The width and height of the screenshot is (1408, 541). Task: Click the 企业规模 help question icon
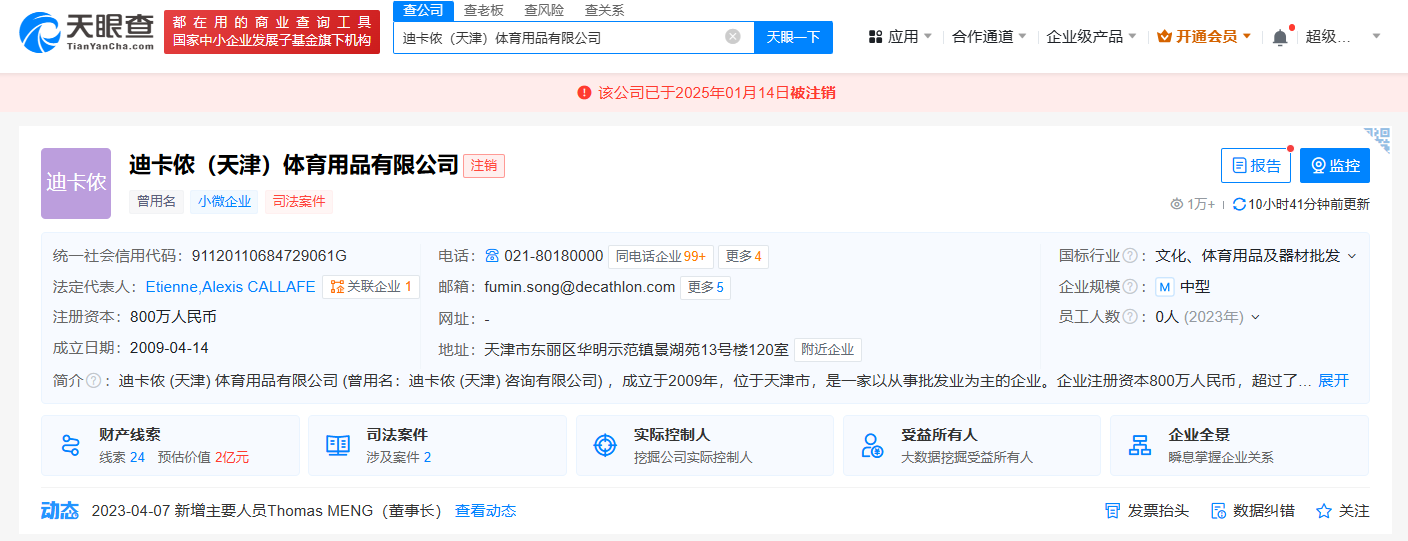pos(1130,287)
